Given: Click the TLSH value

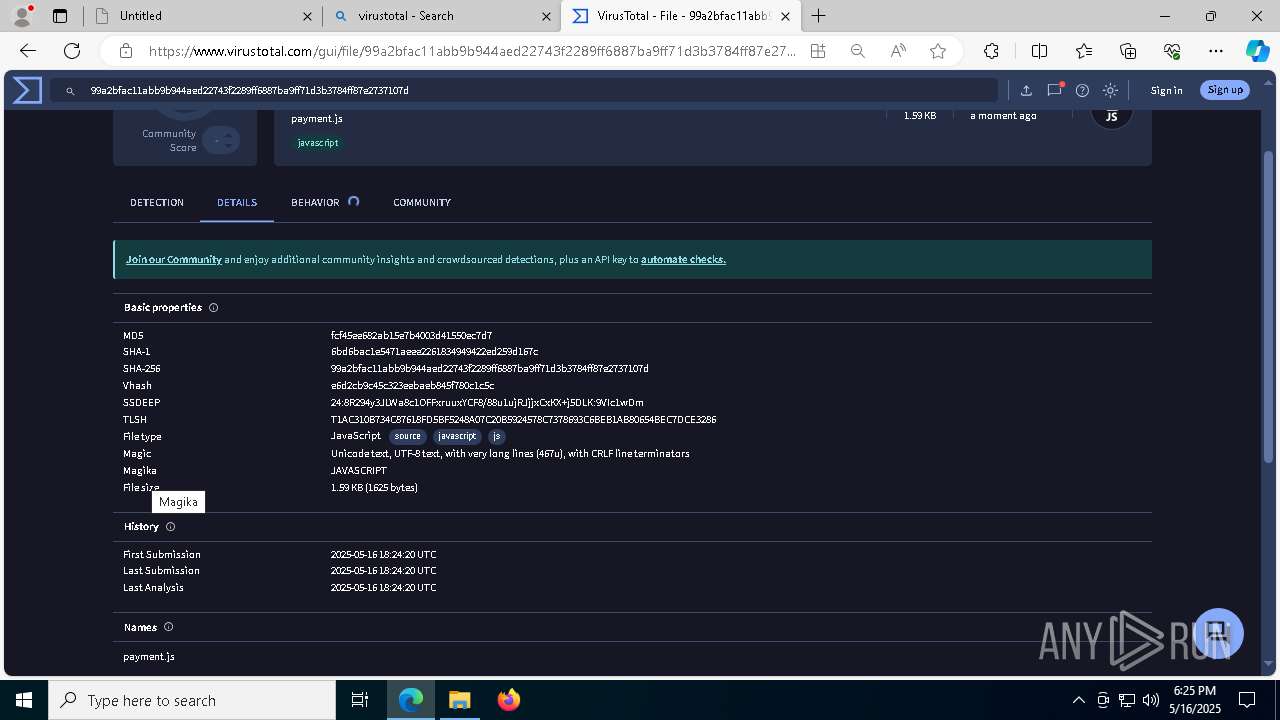Looking at the screenshot, I should [523, 420].
